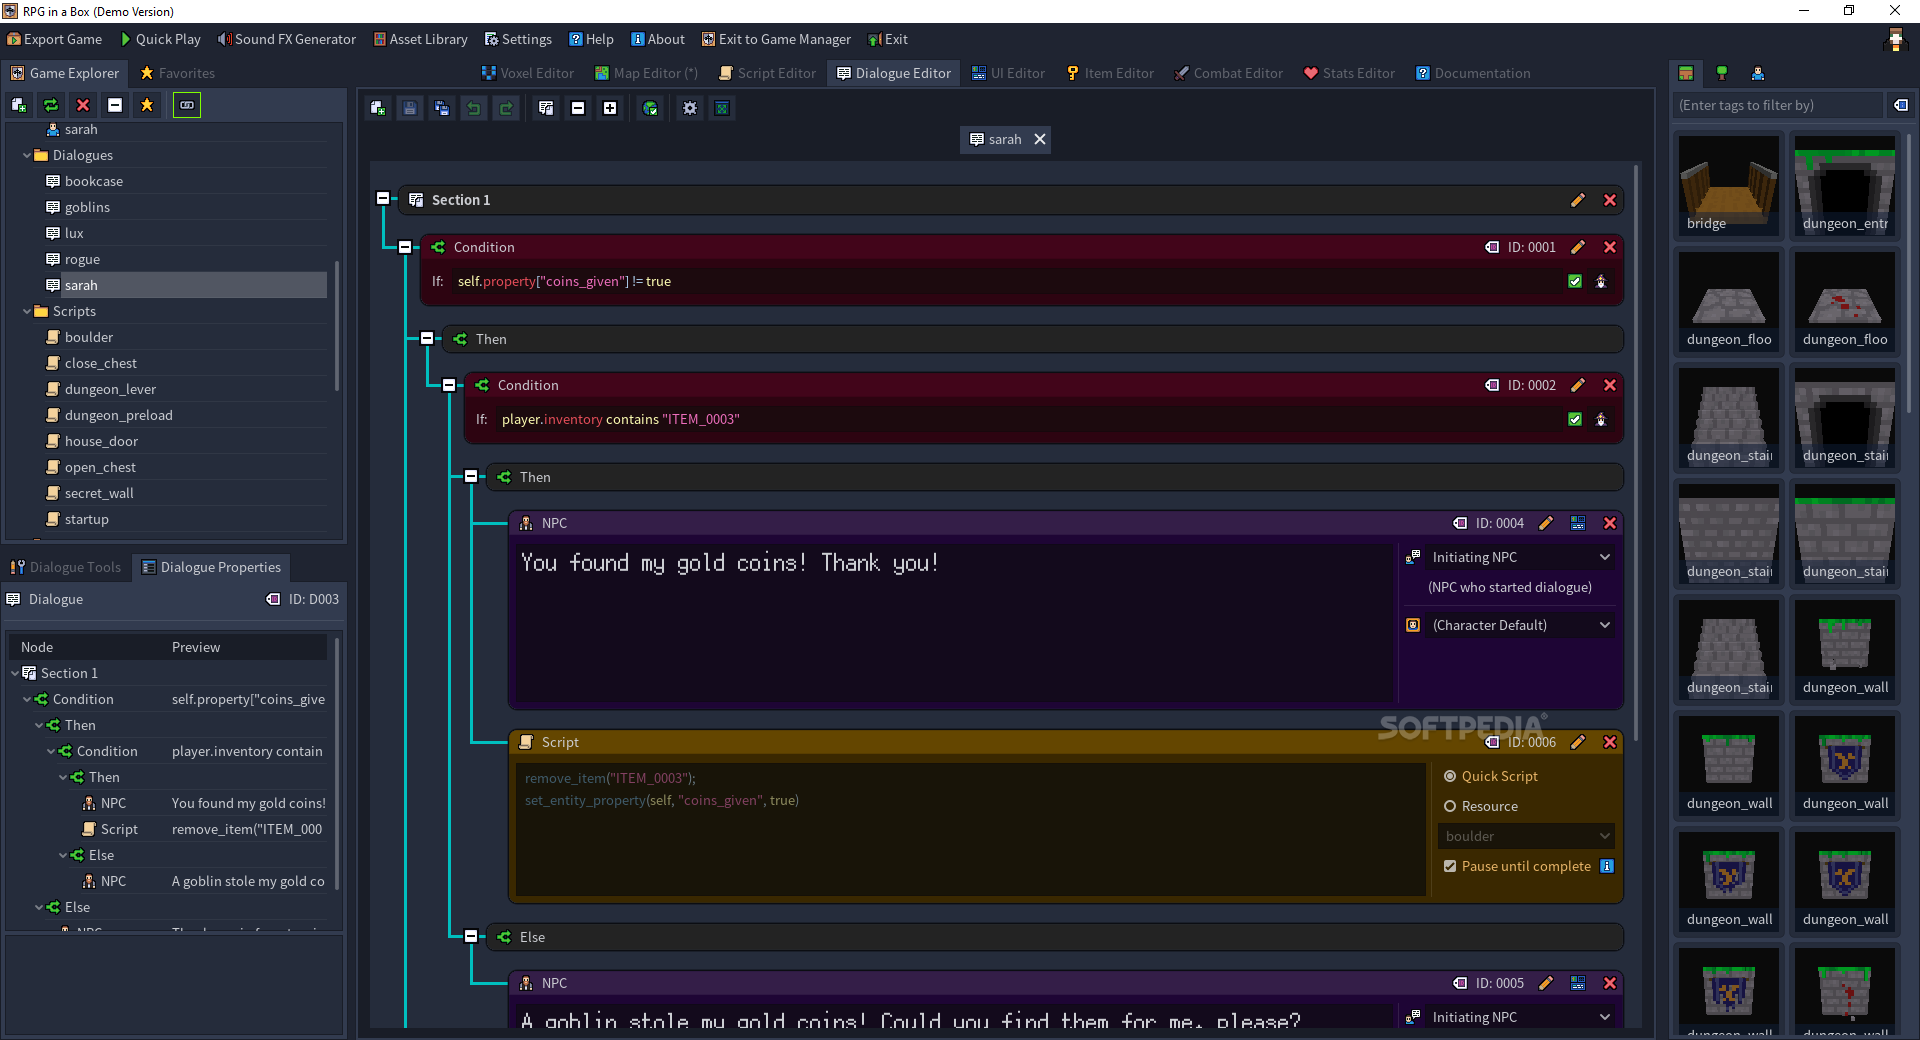Viewport: 1920px width, 1040px height.
Task: Open blue panel icon on NPC 0004
Action: [x=1578, y=523]
